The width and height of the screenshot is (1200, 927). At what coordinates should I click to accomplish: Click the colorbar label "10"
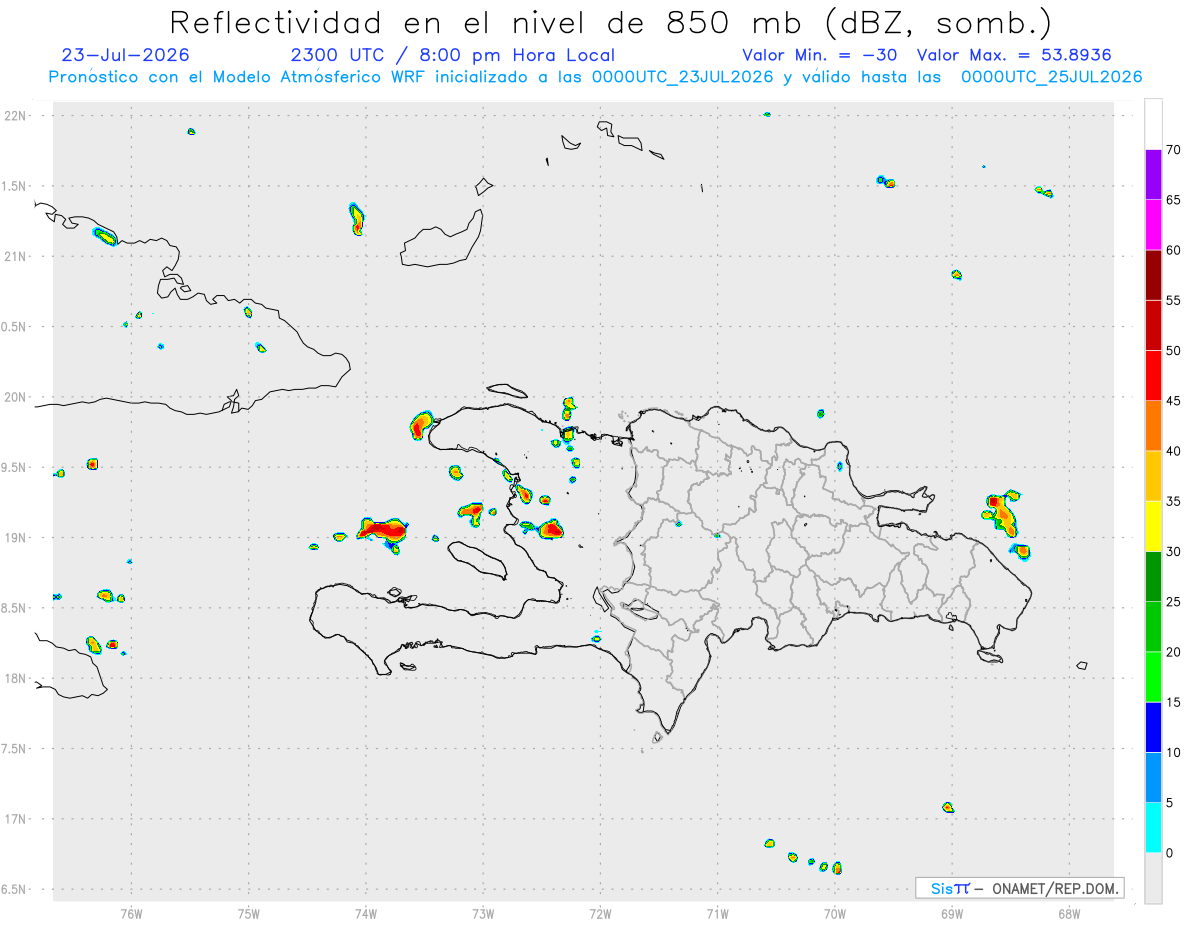point(1173,753)
